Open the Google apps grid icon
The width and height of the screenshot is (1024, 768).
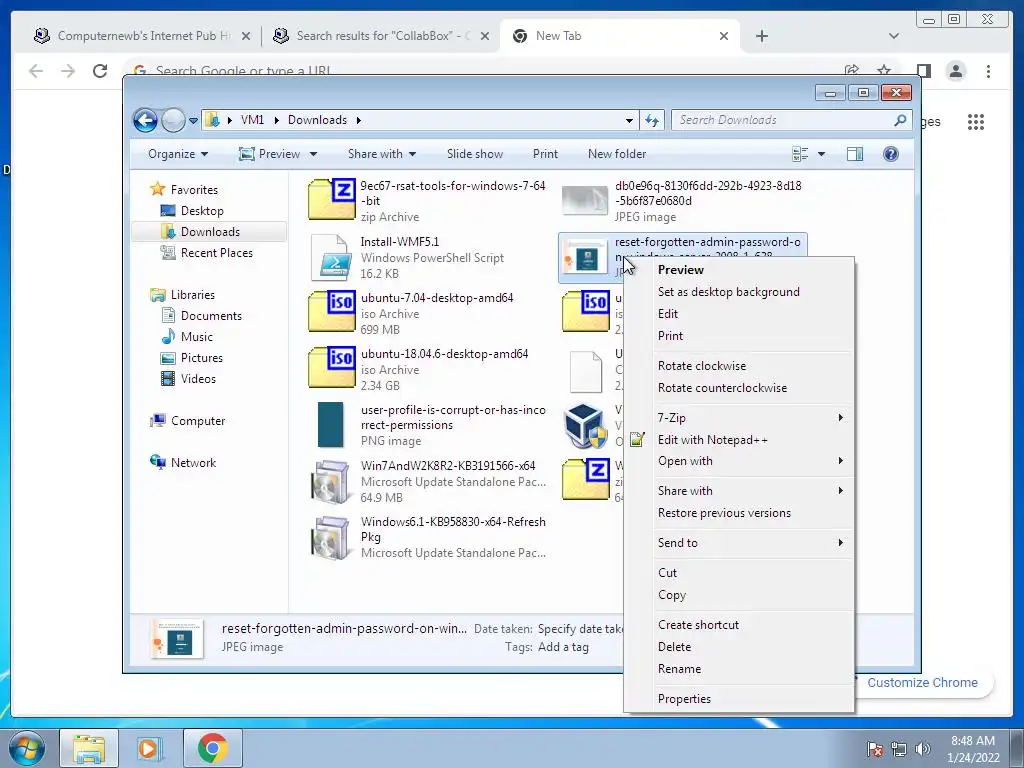click(976, 121)
